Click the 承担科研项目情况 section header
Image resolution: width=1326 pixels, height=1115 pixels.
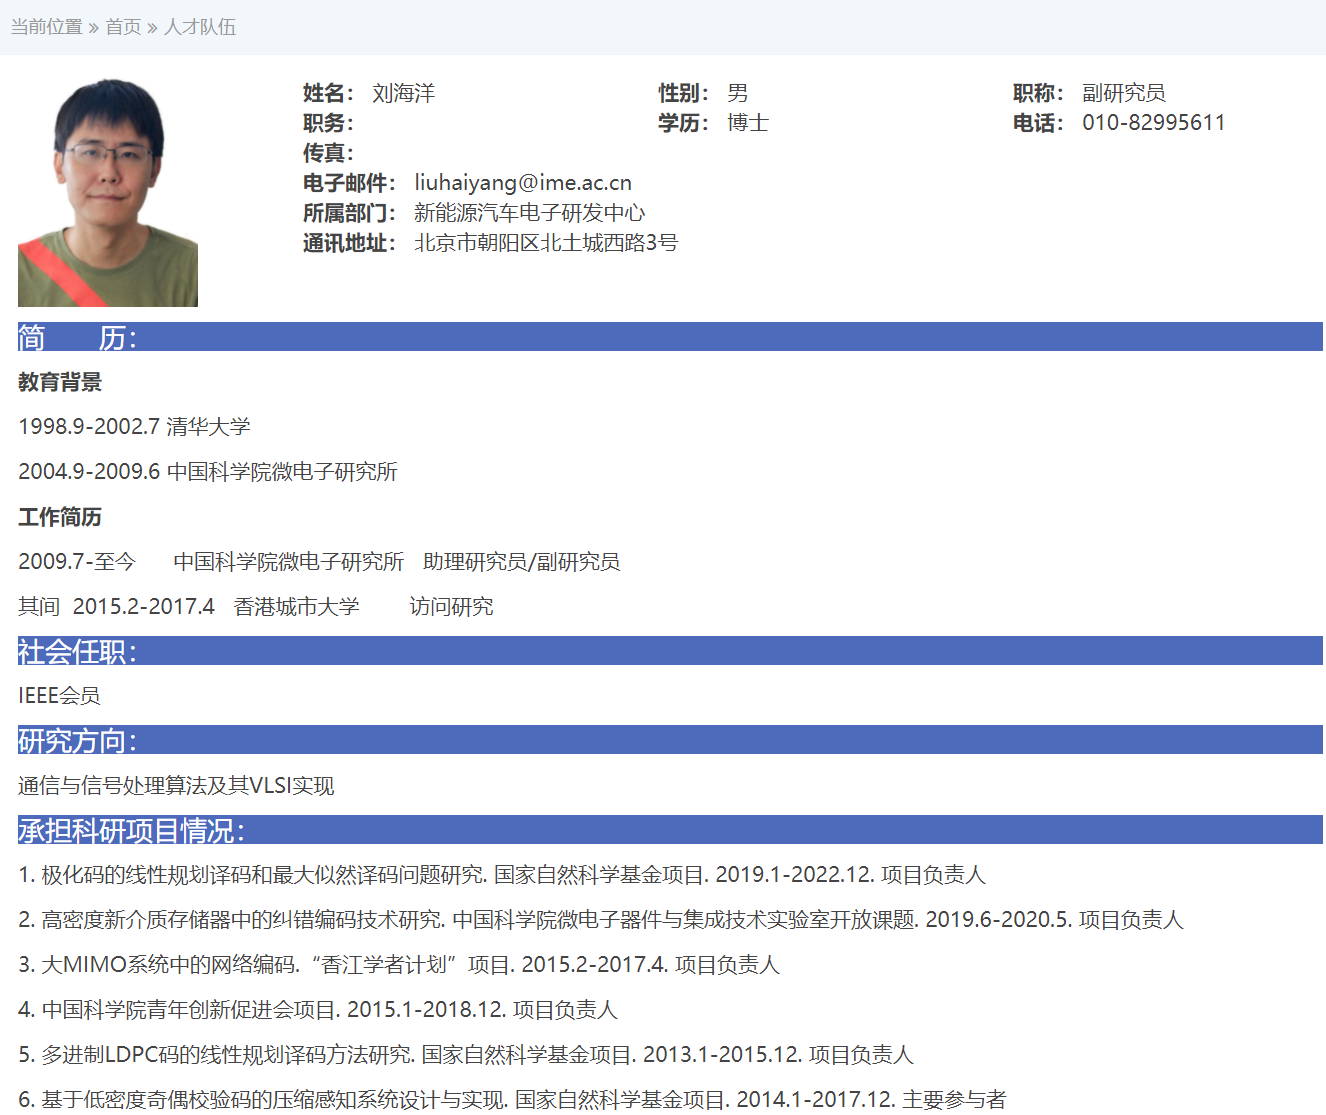pos(670,830)
